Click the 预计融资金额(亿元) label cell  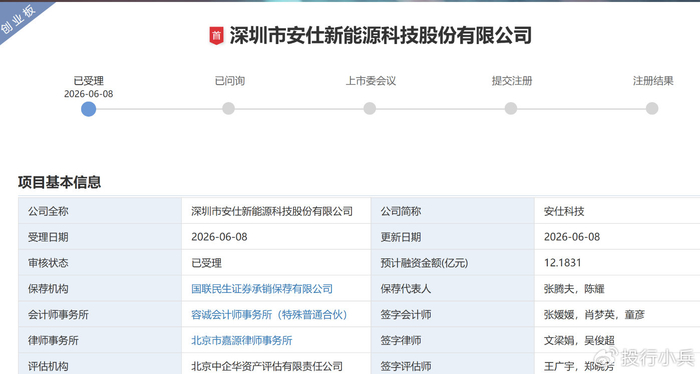[453, 263]
